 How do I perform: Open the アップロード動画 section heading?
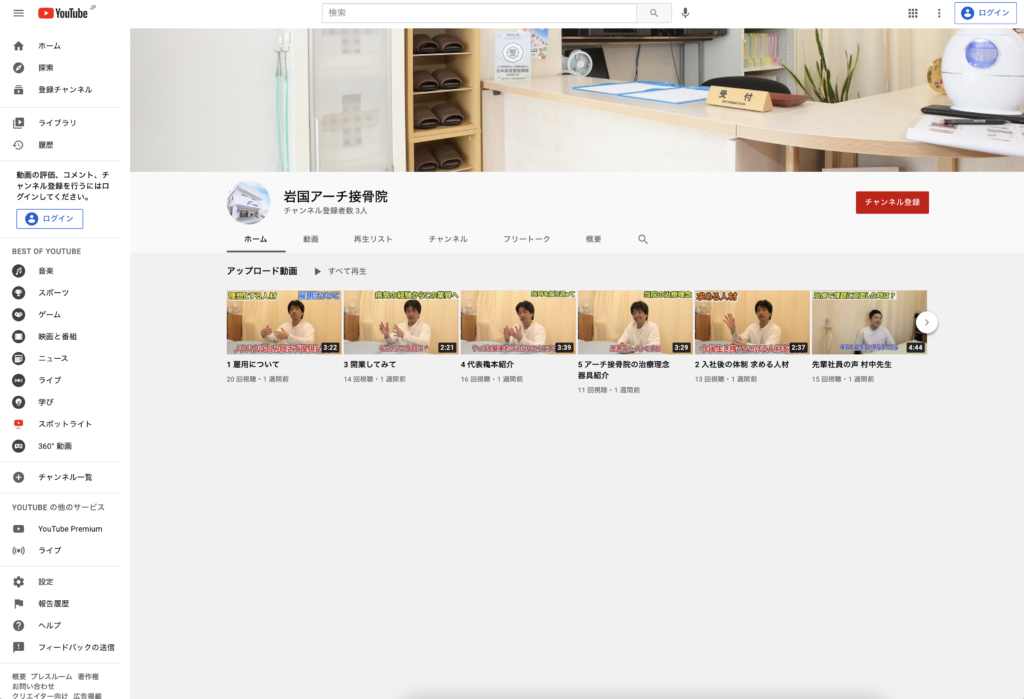262,271
